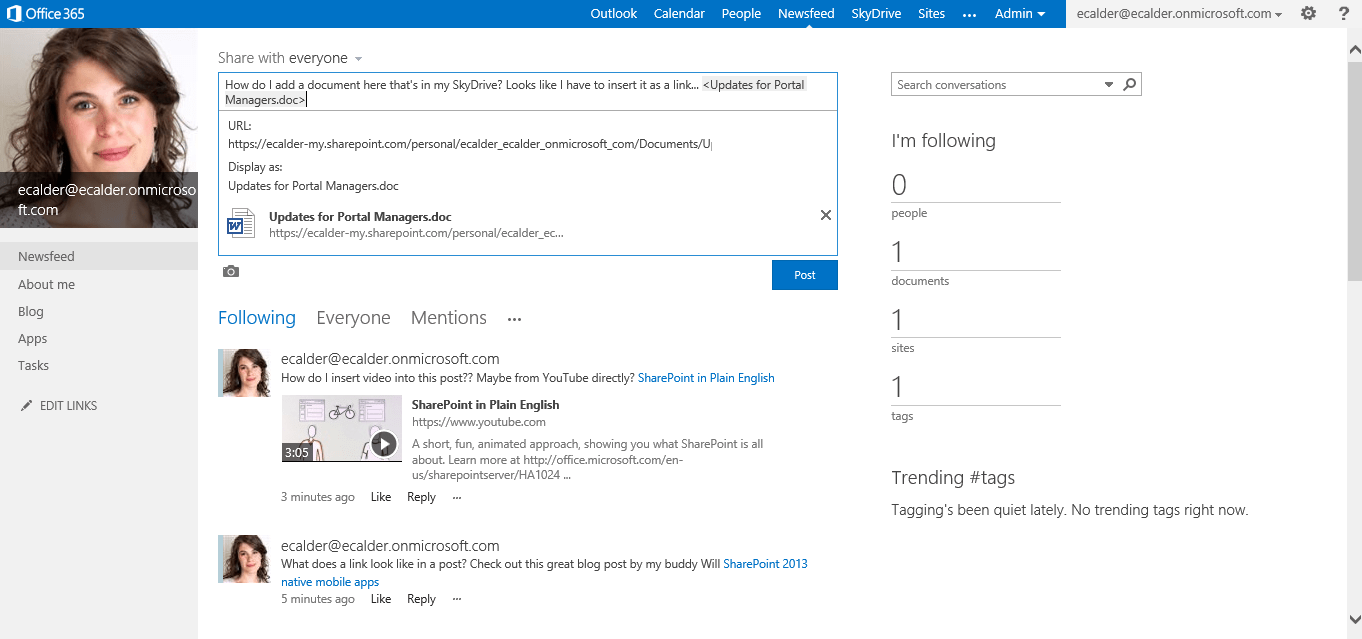
Task: Reply to the video post
Action: [421, 497]
